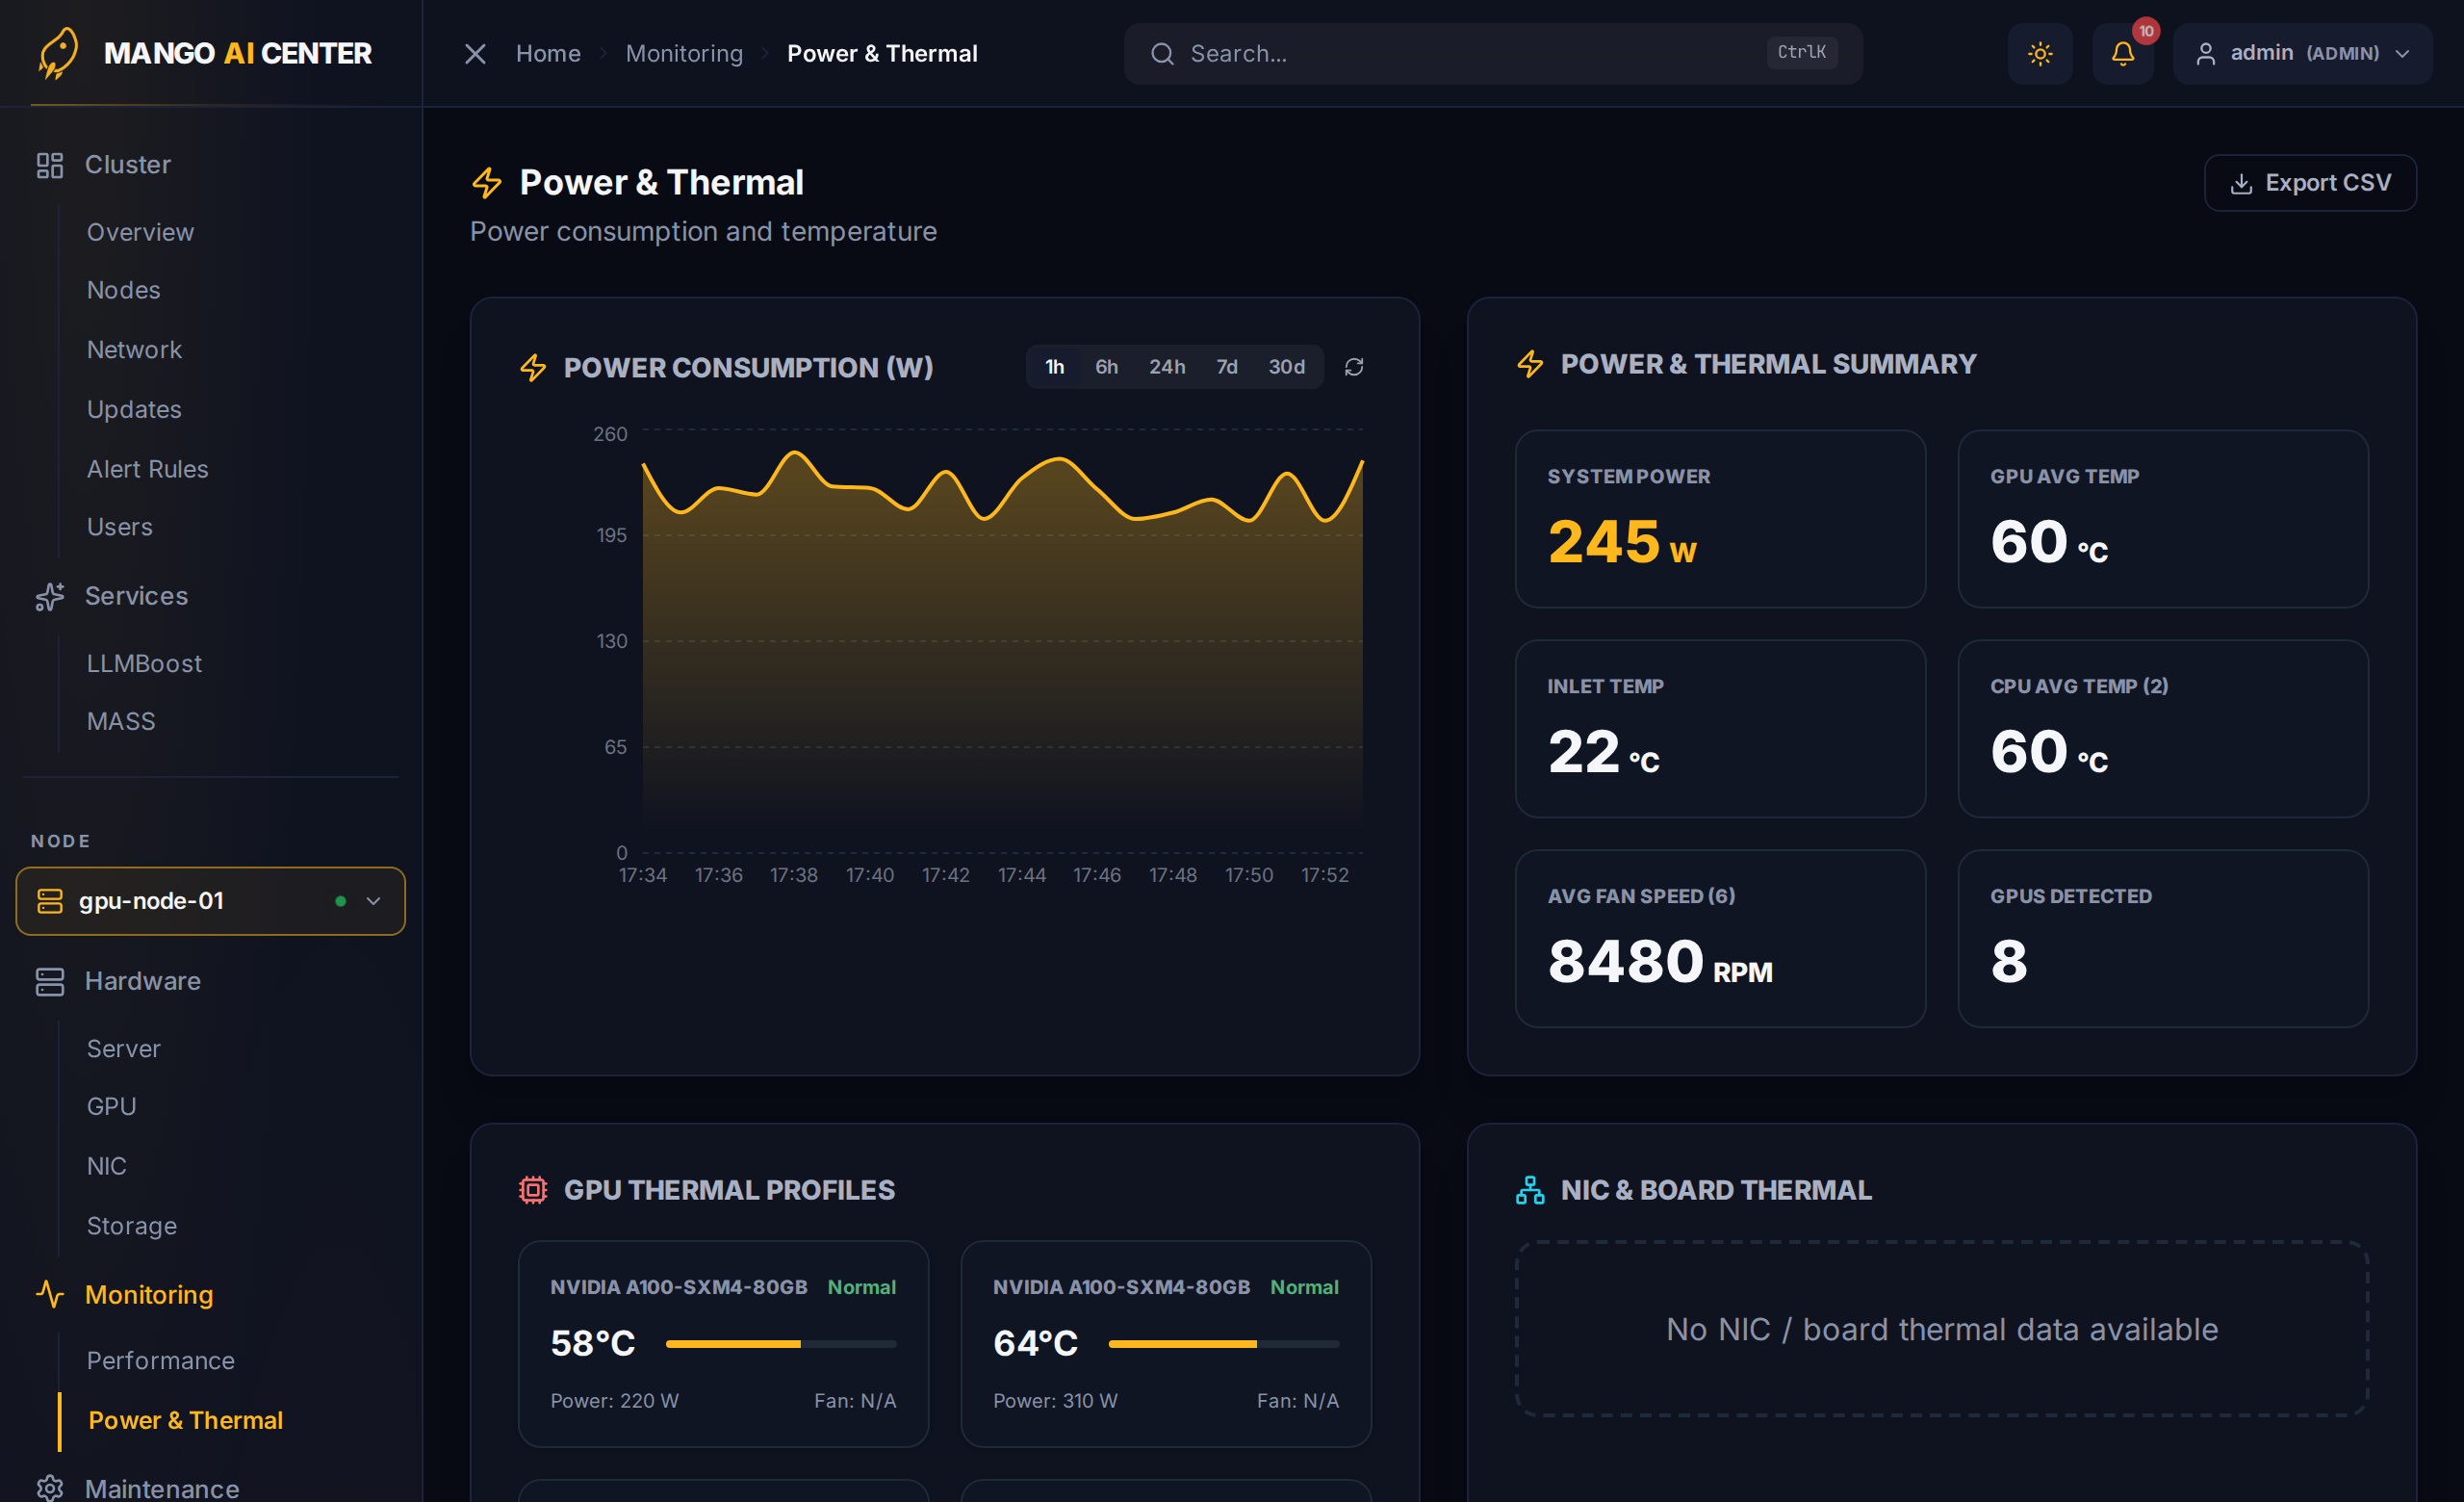Click the admin user profile icon
2464x1502 pixels.
tap(2205, 54)
